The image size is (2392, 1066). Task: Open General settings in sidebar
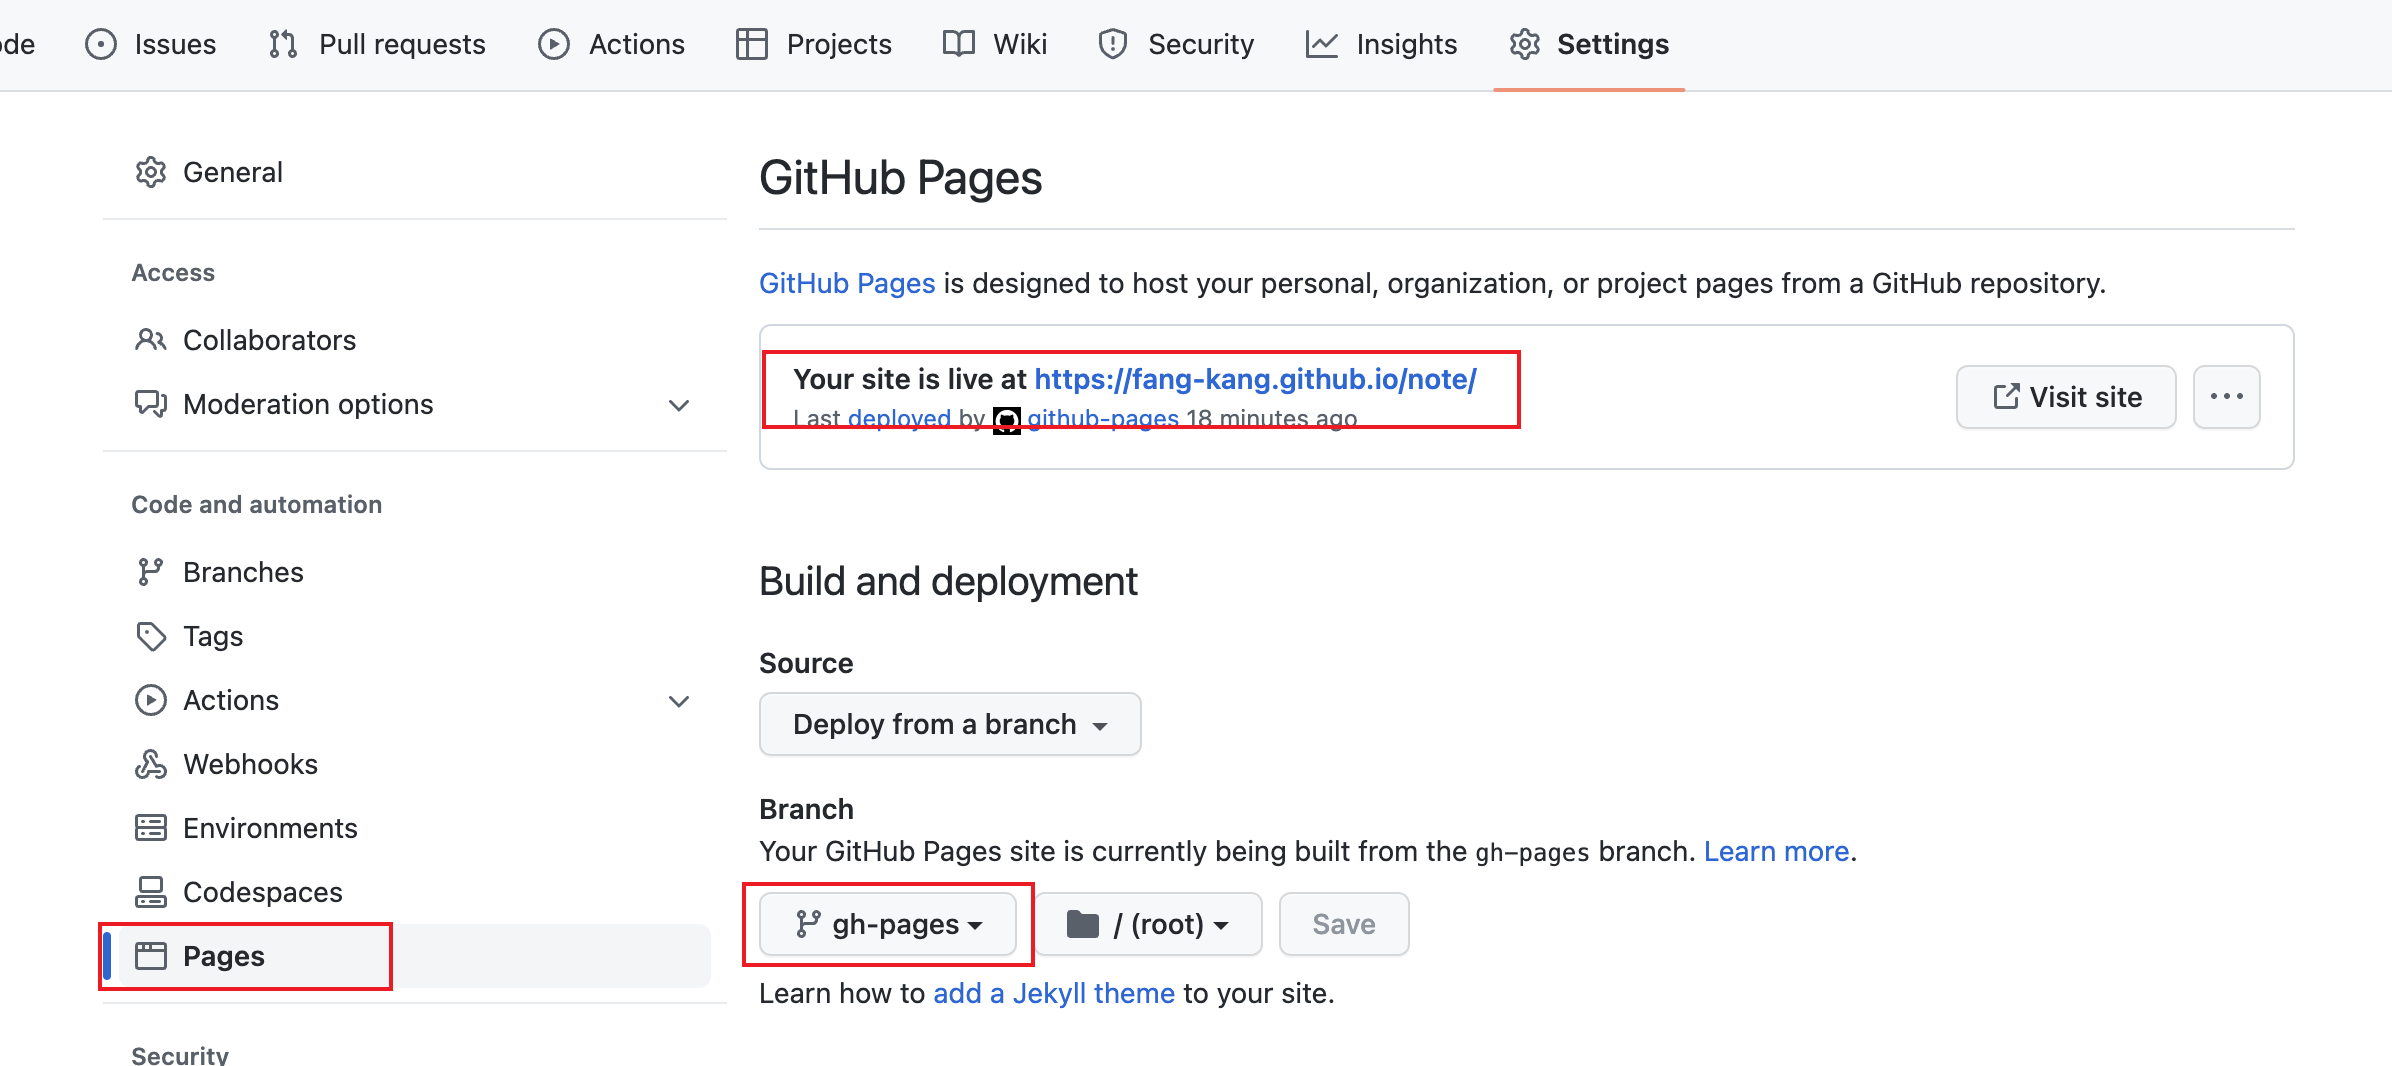click(x=414, y=172)
